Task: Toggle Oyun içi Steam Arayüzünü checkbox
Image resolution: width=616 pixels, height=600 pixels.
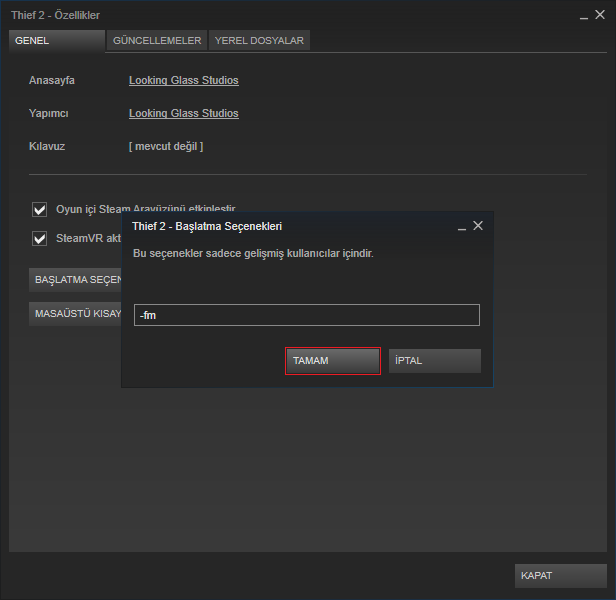Action: coord(39,209)
